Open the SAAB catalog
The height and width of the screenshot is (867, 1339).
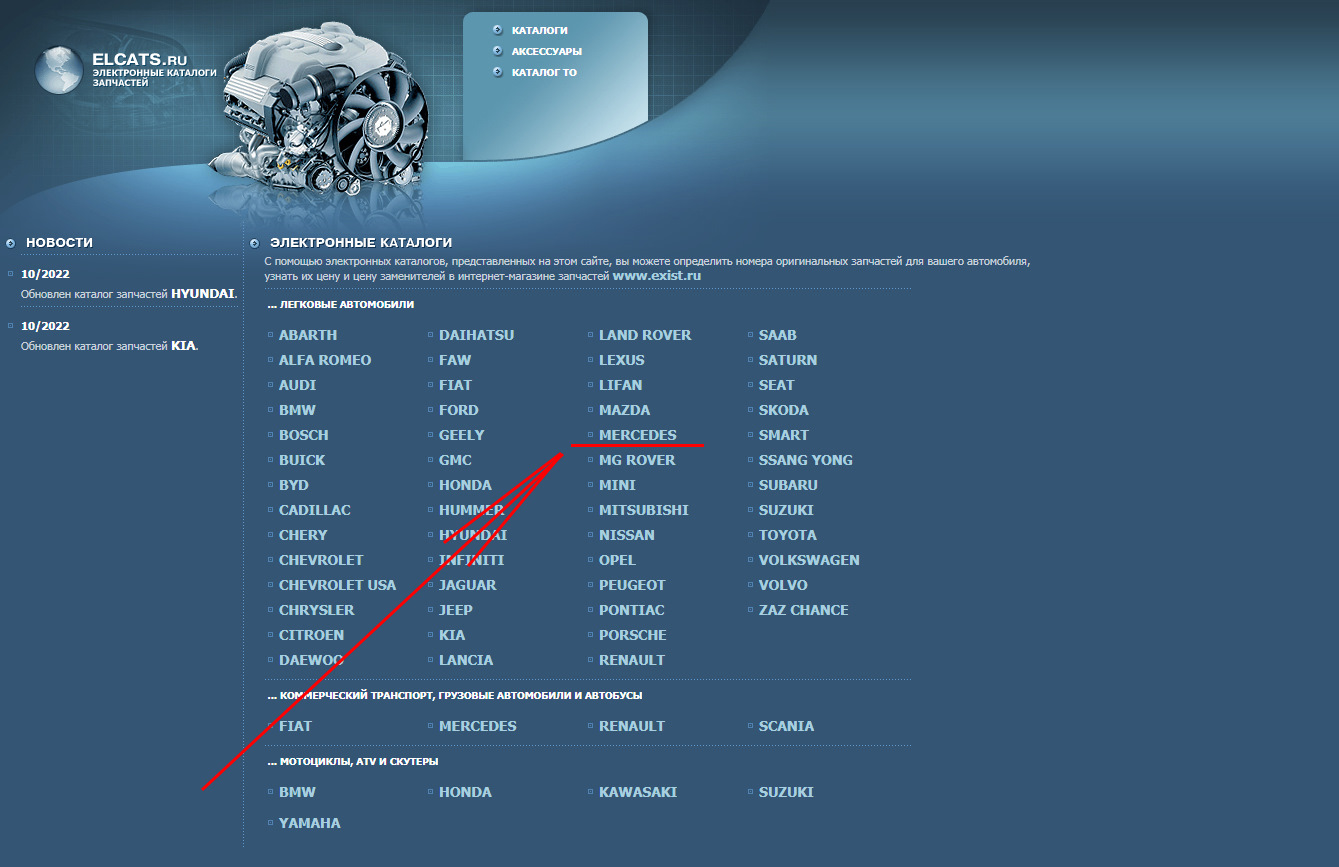click(x=778, y=335)
